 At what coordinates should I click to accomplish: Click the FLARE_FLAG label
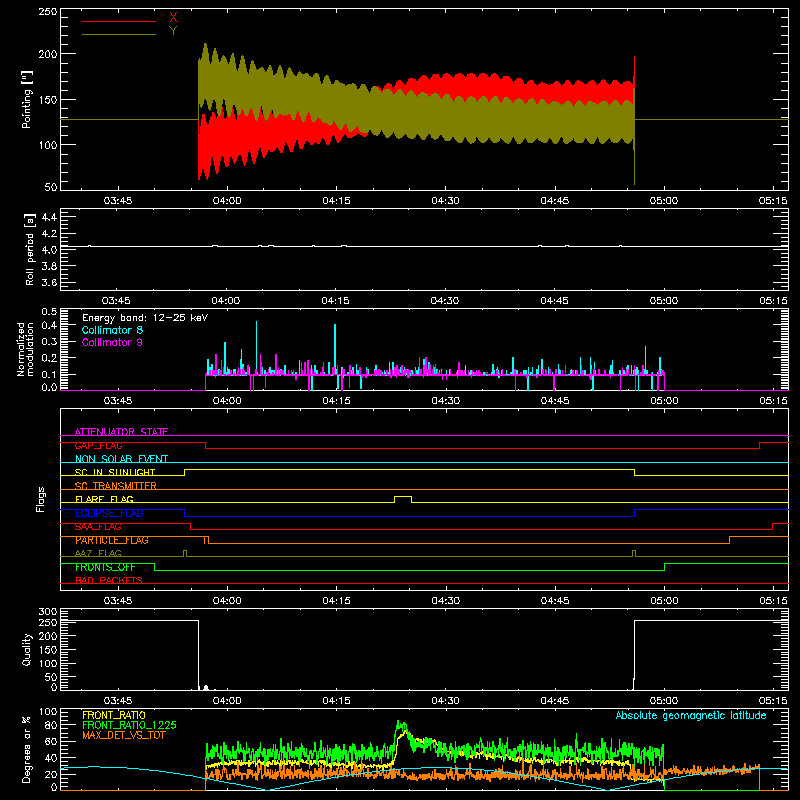click(x=104, y=499)
